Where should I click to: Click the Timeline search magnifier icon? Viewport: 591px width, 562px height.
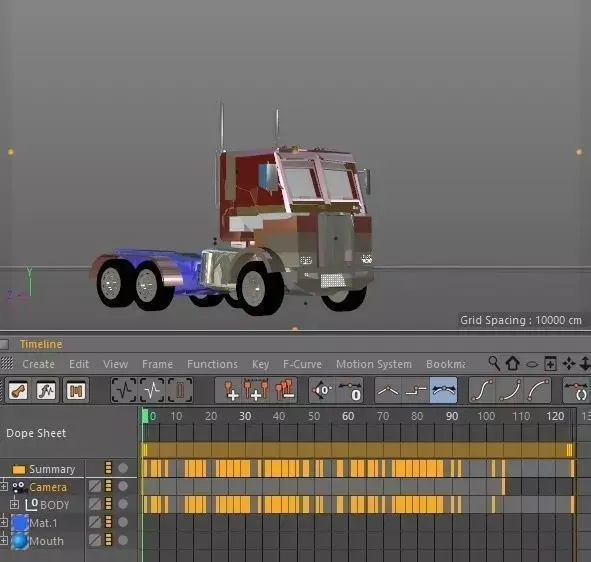point(494,363)
